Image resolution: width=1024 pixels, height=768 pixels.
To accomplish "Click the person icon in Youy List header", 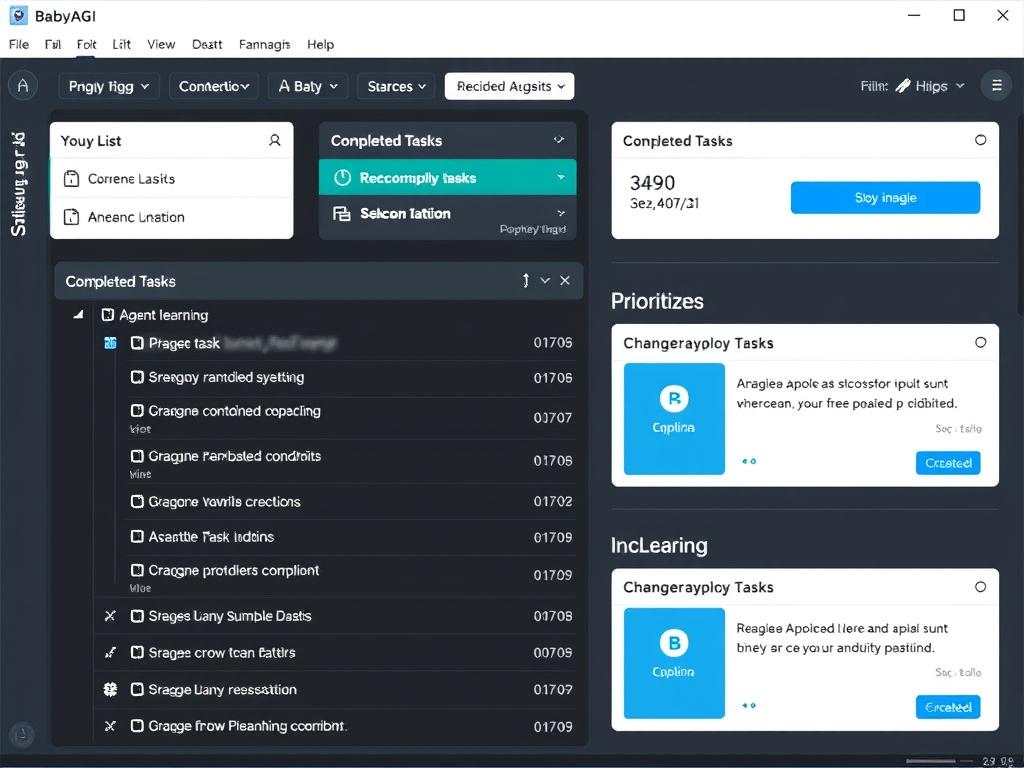I will coord(275,140).
